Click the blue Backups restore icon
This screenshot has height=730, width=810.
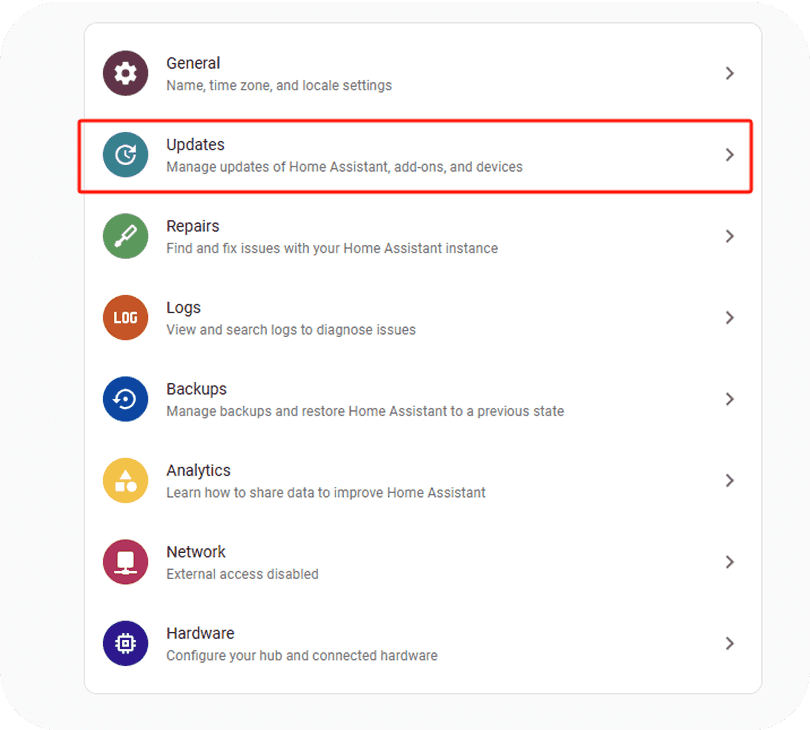(x=125, y=399)
